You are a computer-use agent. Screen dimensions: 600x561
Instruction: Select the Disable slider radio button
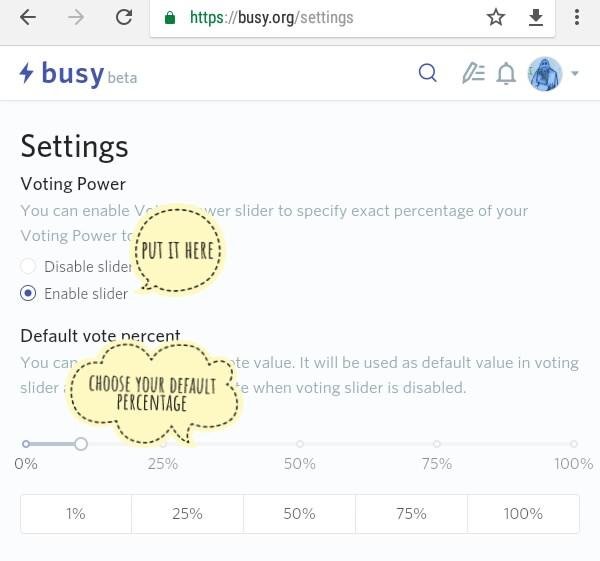coord(28,266)
